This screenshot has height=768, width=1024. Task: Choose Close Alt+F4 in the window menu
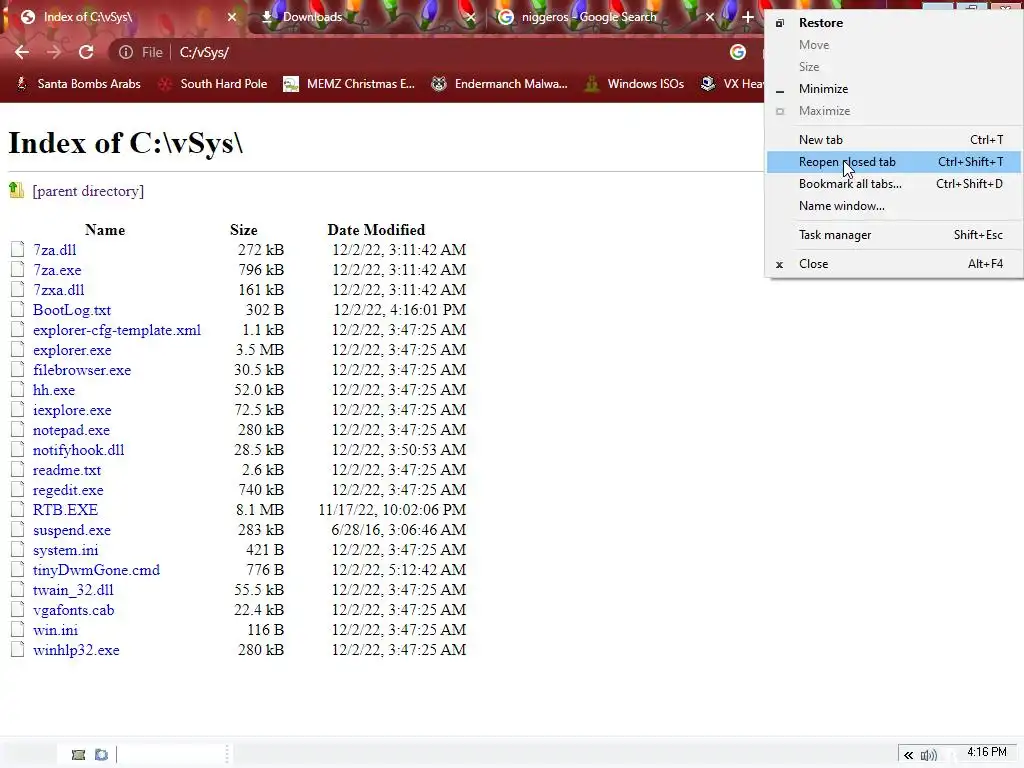pyautogui.click(x=894, y=264)
